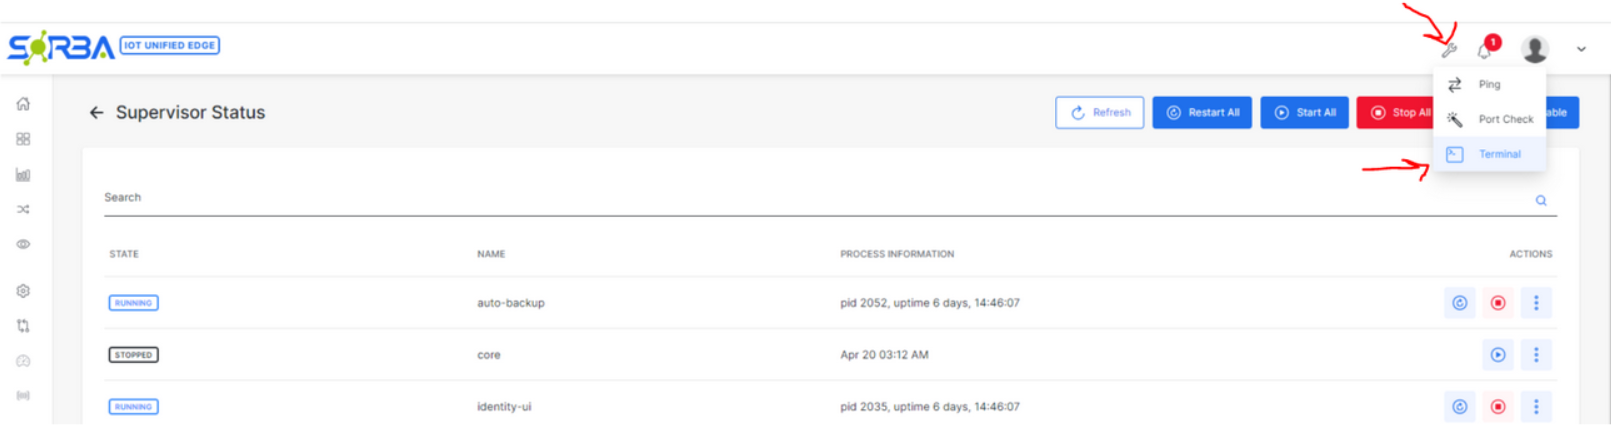
Task: Stop the identity-ui process
Action: 1497,407
